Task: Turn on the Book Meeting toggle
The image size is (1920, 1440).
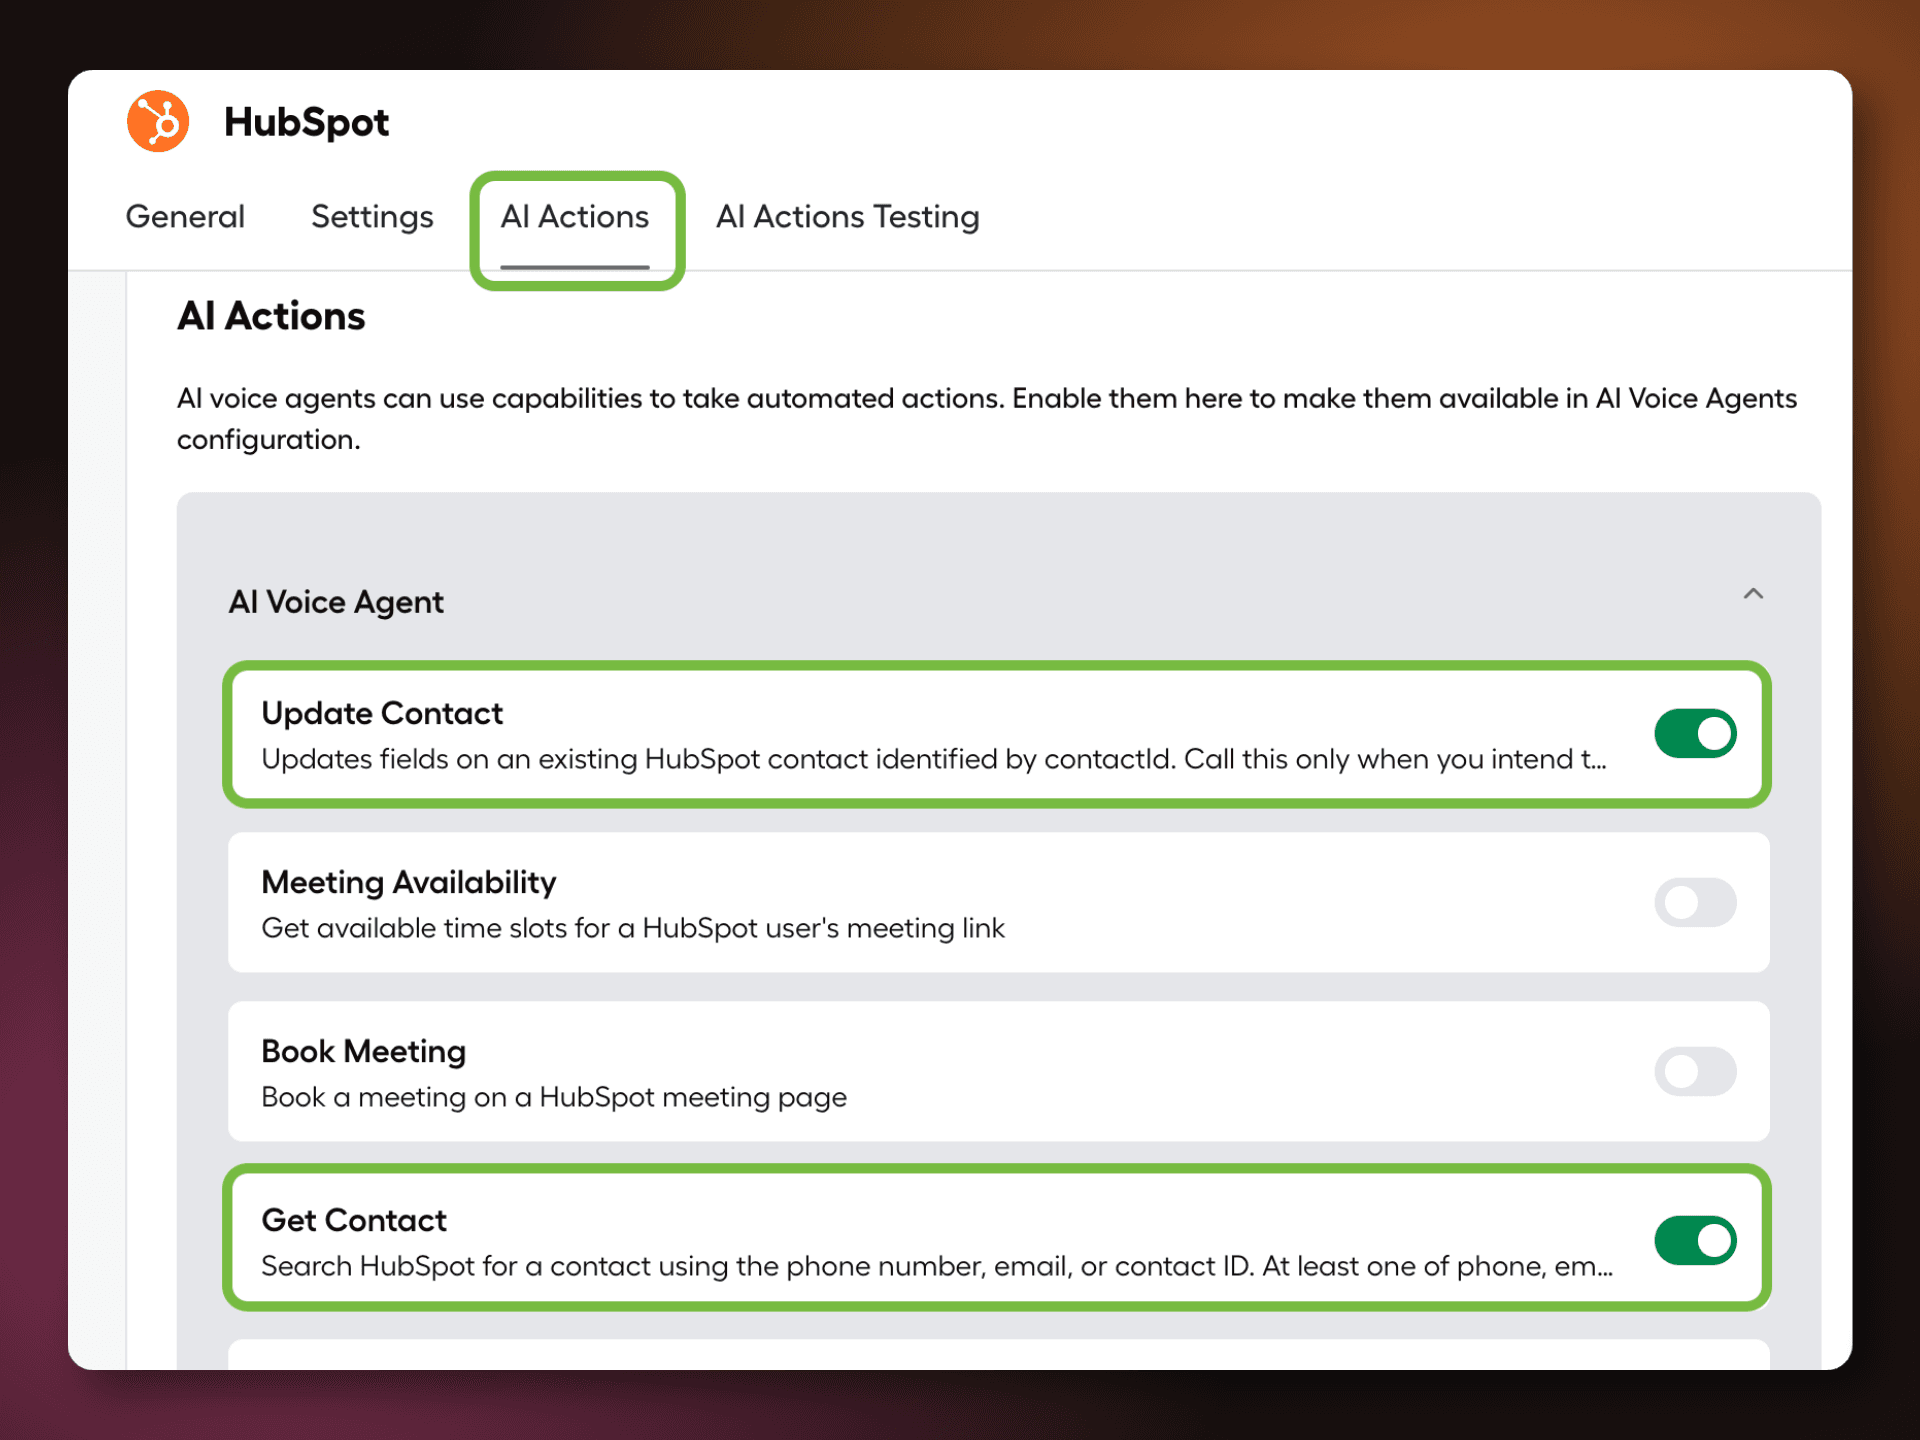Action: [x=1696, y=1072]
